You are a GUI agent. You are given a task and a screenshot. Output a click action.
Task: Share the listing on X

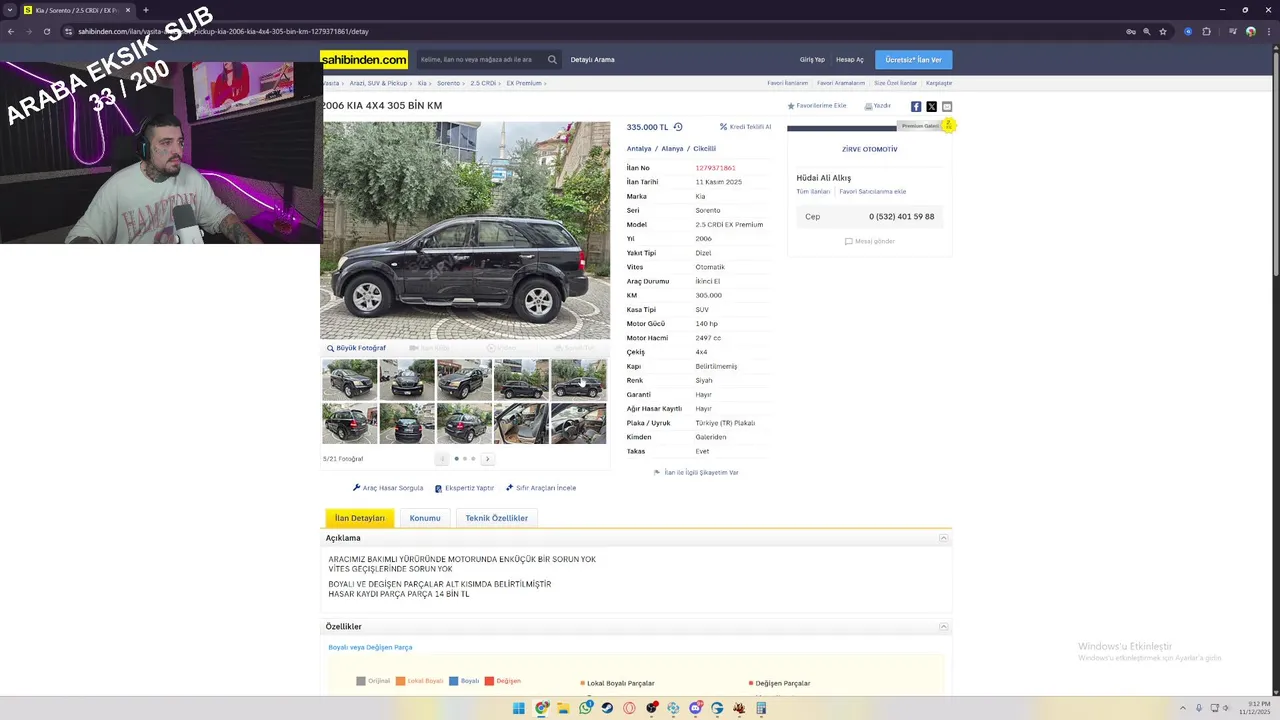(x=931, y=107)
